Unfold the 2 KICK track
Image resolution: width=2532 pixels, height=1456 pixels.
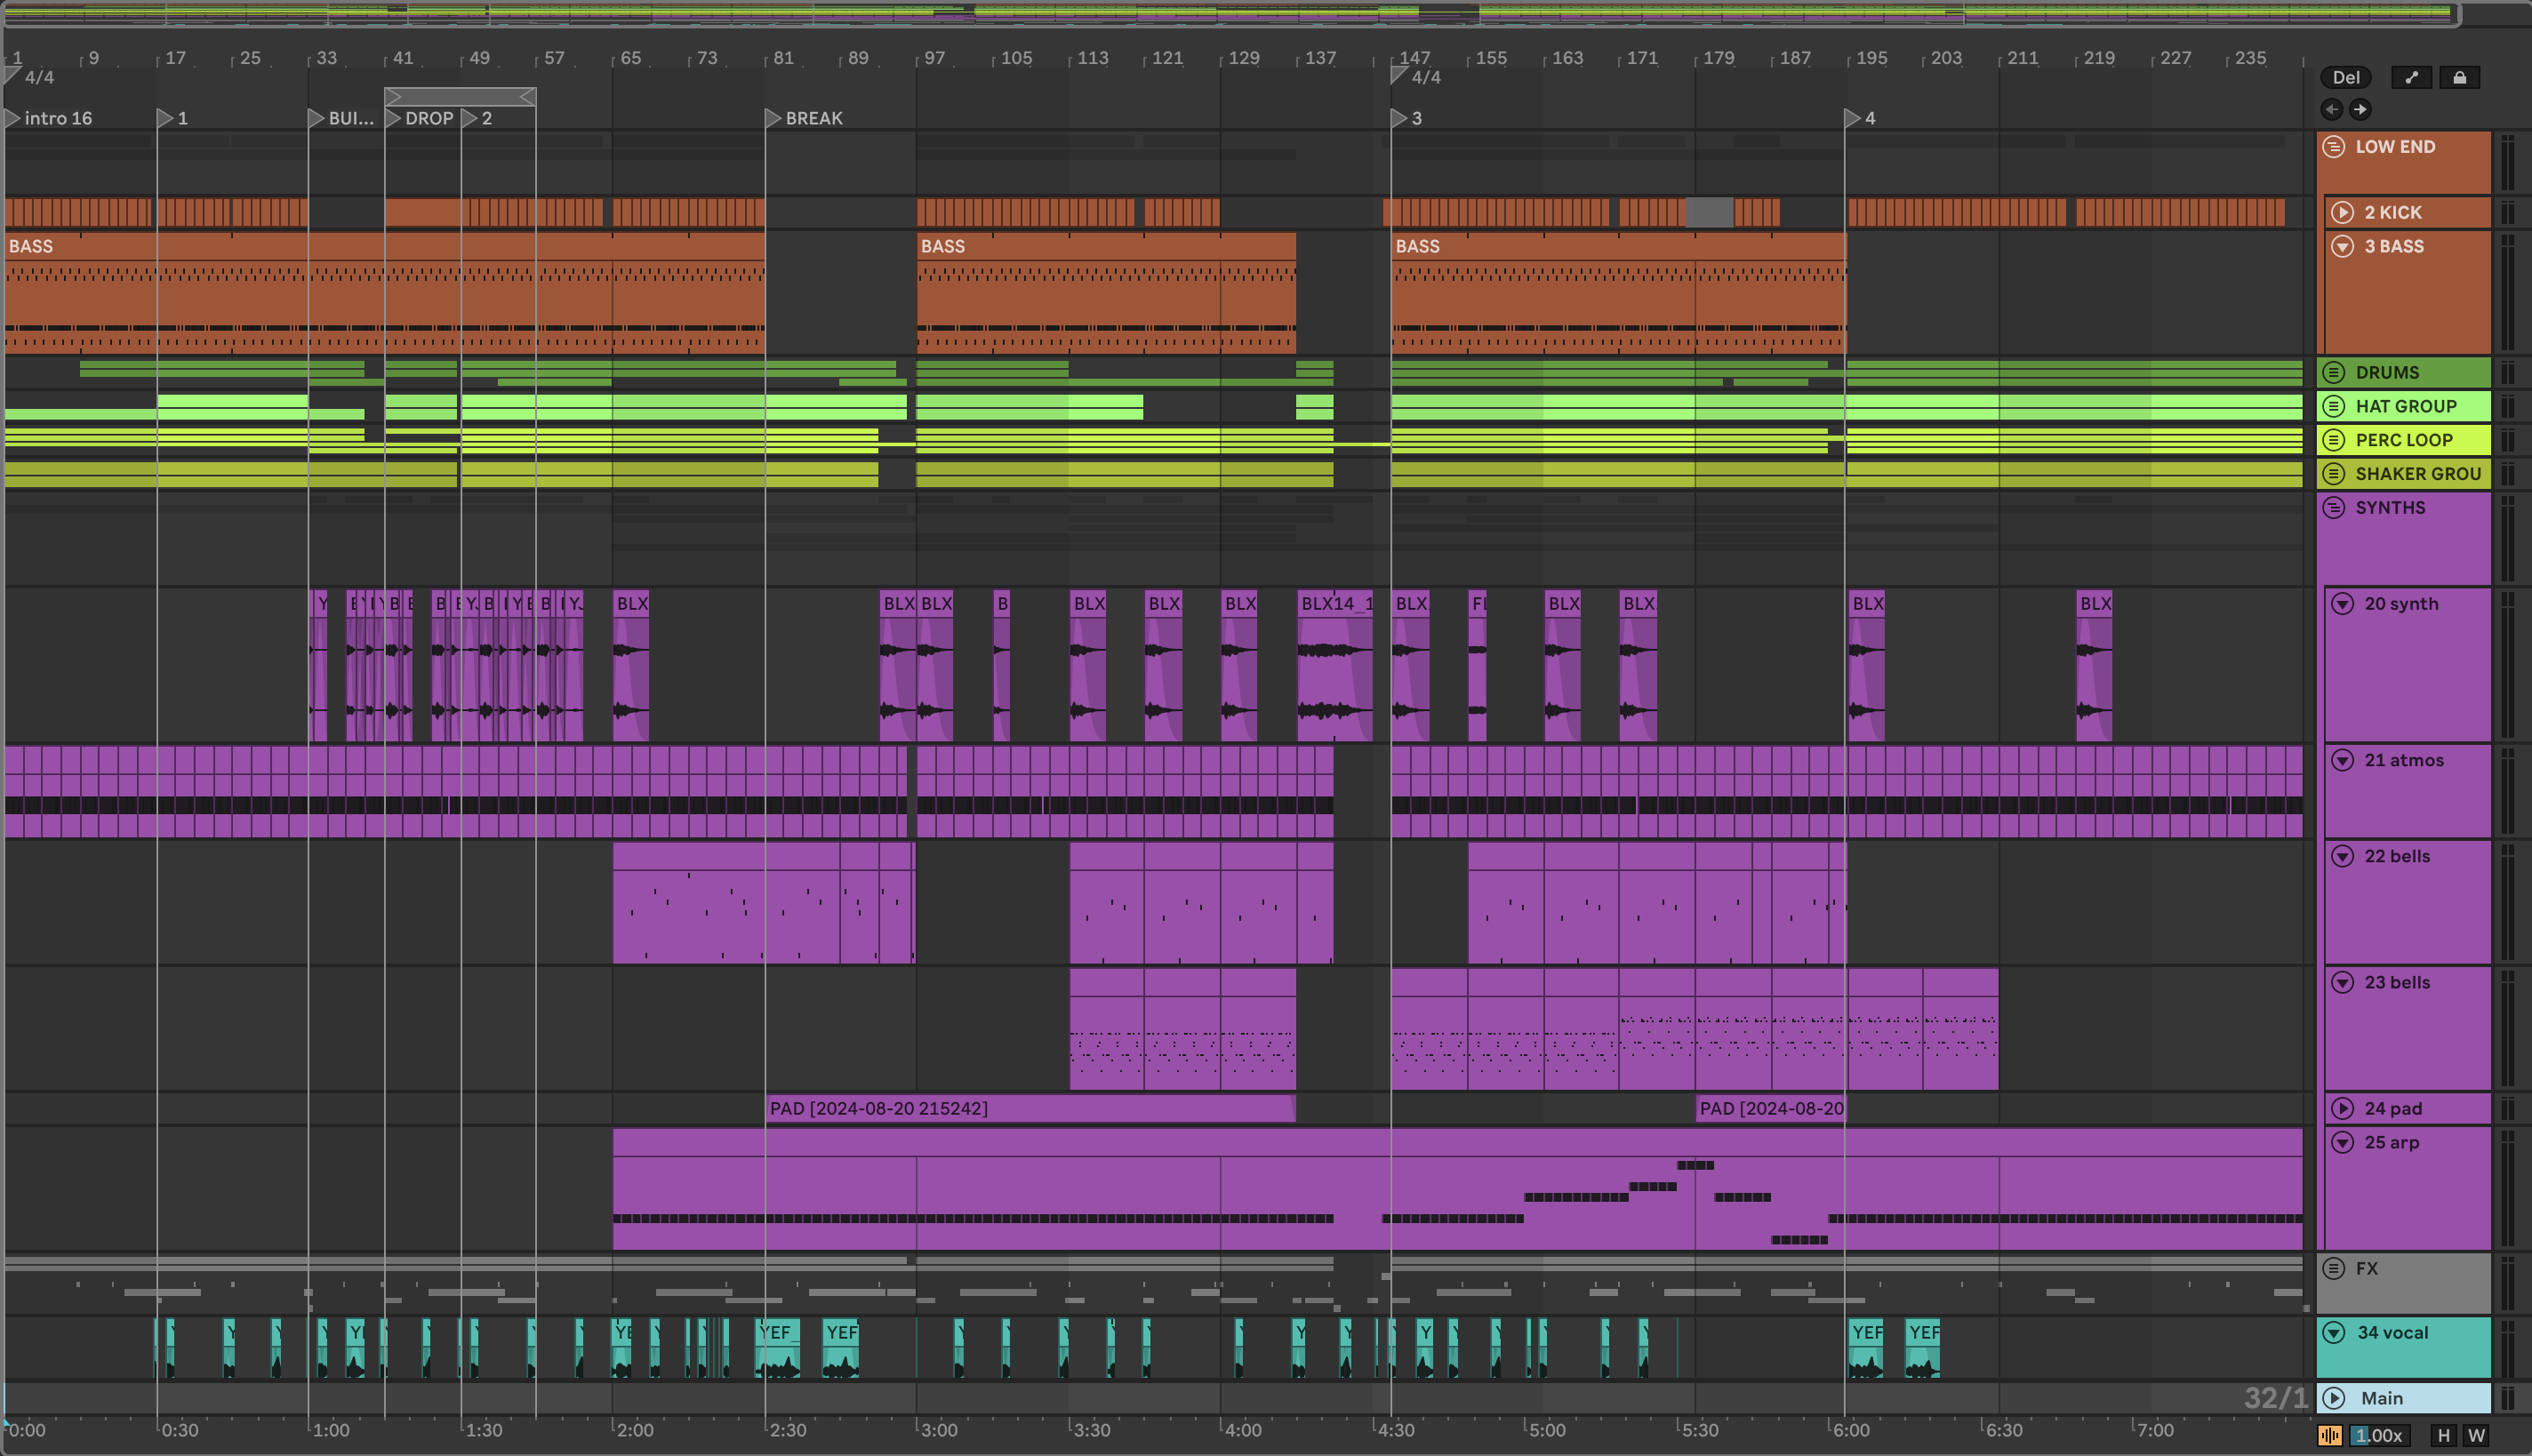pos(2342,212)
